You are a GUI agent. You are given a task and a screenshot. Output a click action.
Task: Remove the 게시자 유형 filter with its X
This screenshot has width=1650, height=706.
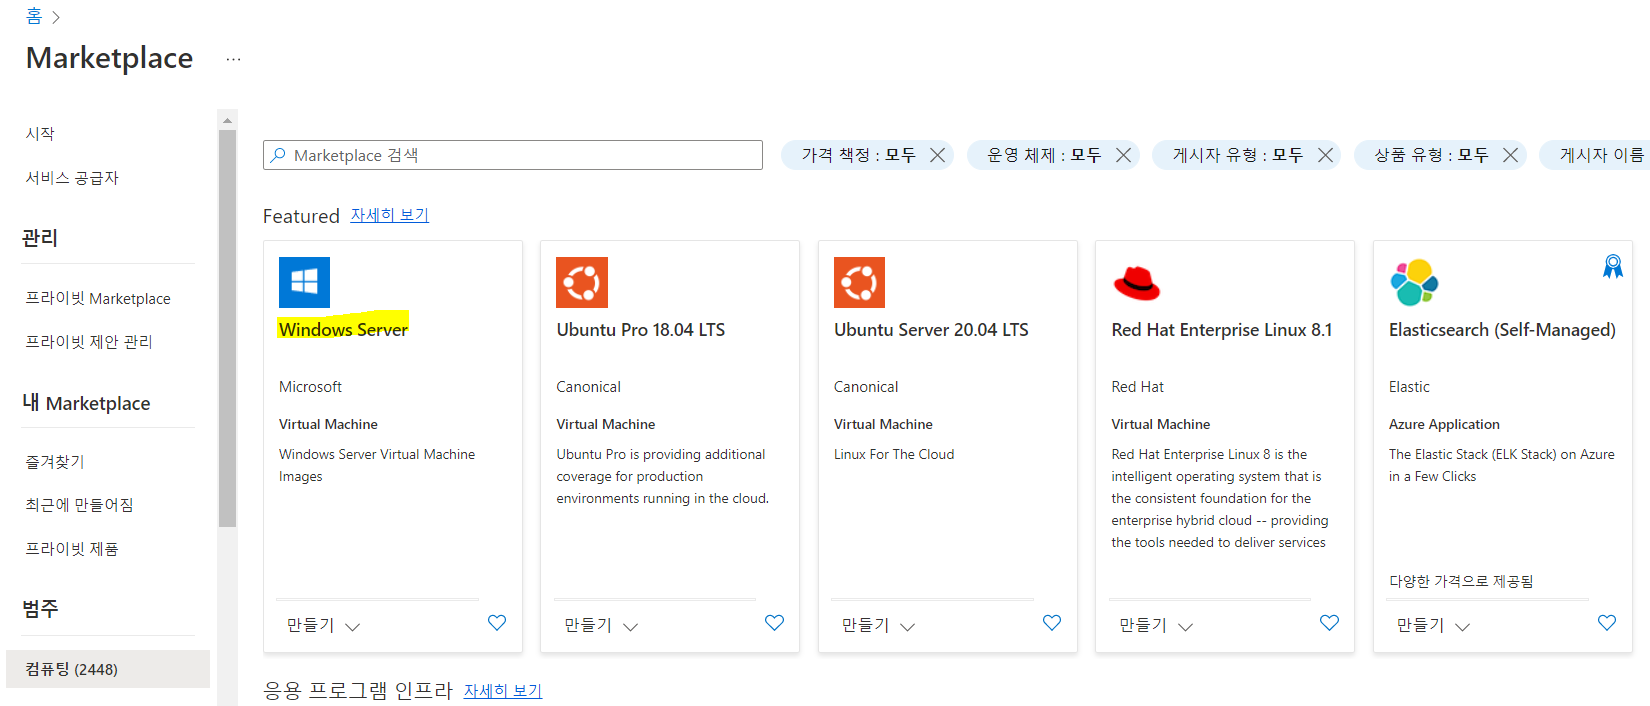[x=1325, y=155]
